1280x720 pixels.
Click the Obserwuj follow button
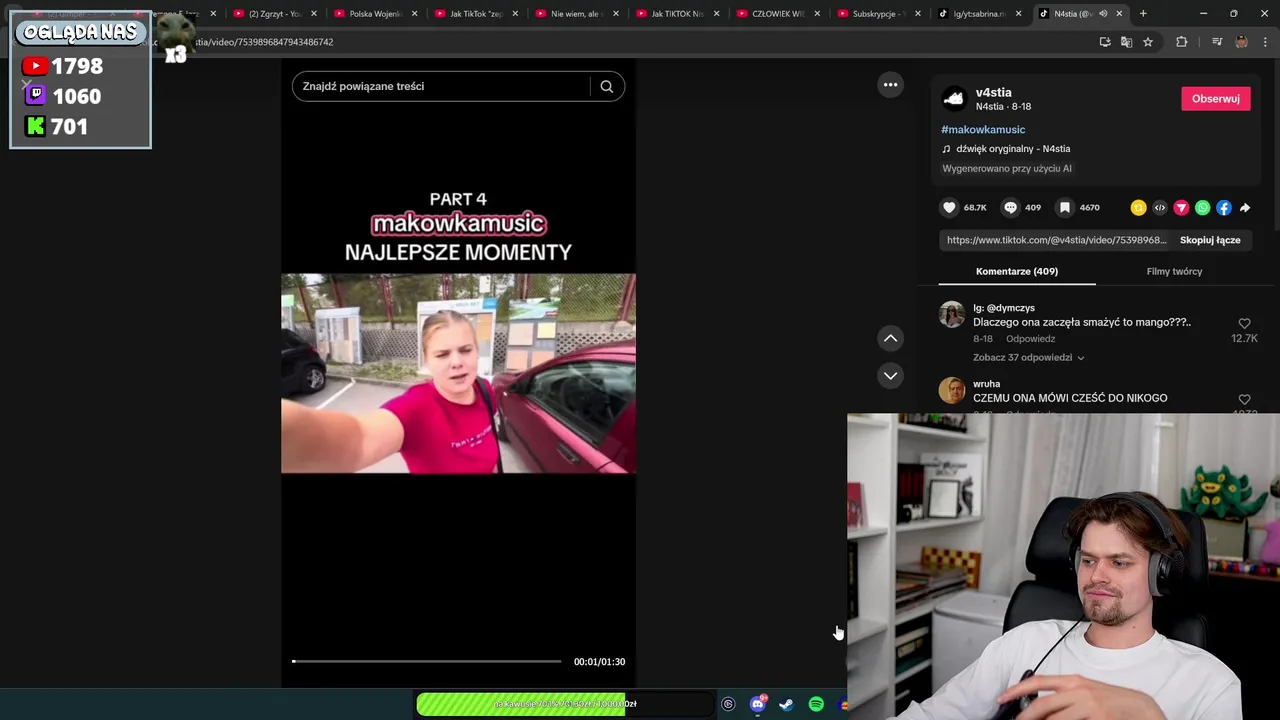pyautogui.click(x=1215, y=98)
